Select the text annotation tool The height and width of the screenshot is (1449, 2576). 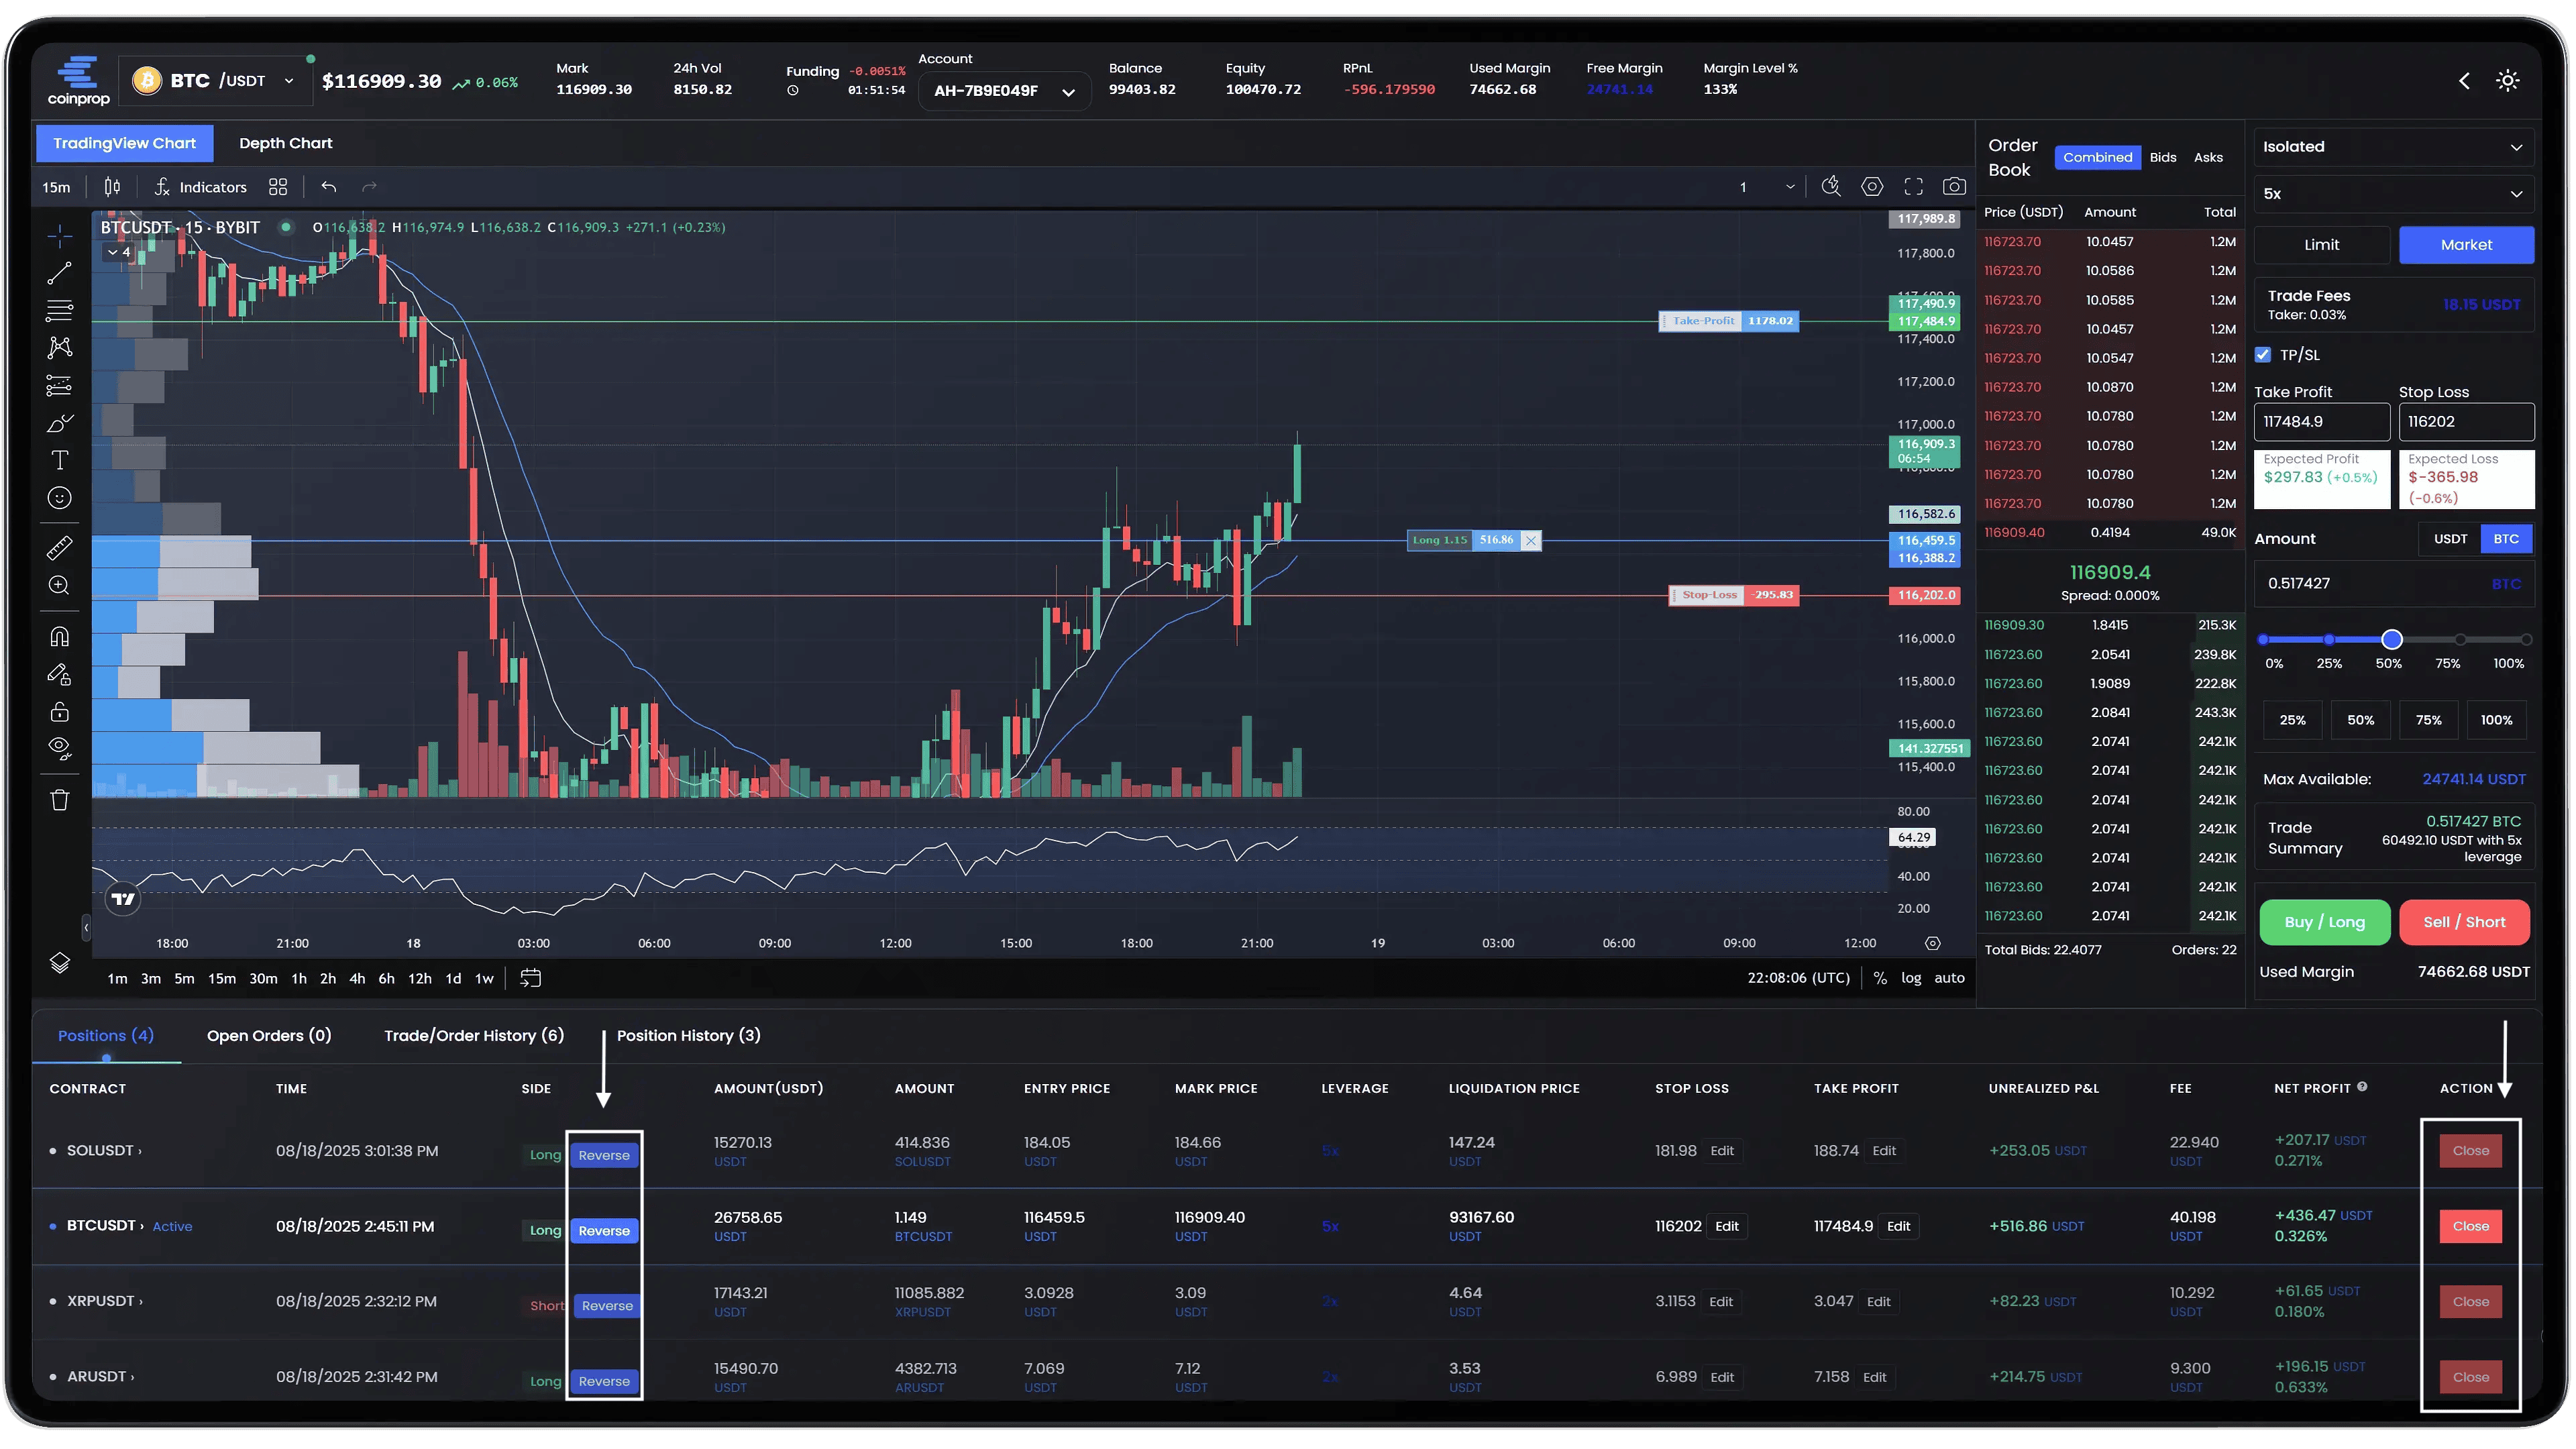(60, 460)
